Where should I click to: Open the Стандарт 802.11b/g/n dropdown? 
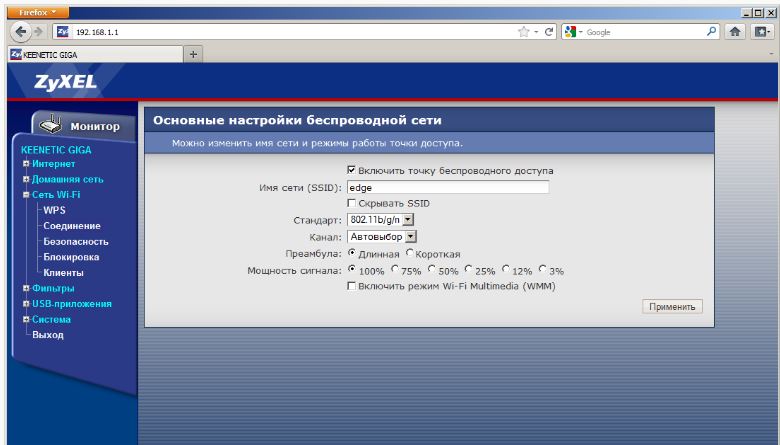click(408, 219)
